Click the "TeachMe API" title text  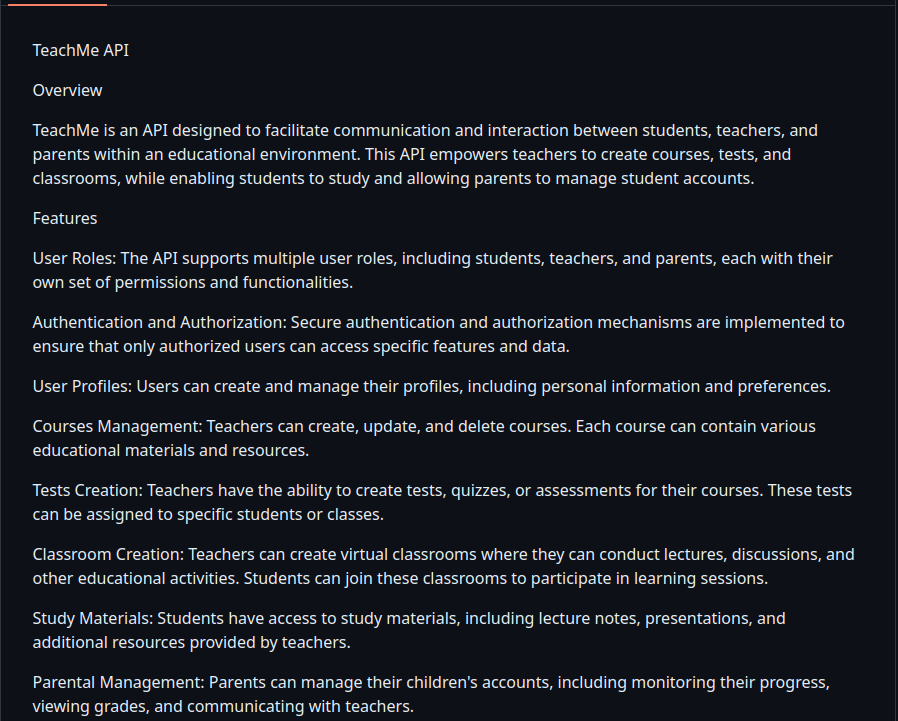pyautogui.click(x=80, y=50)
